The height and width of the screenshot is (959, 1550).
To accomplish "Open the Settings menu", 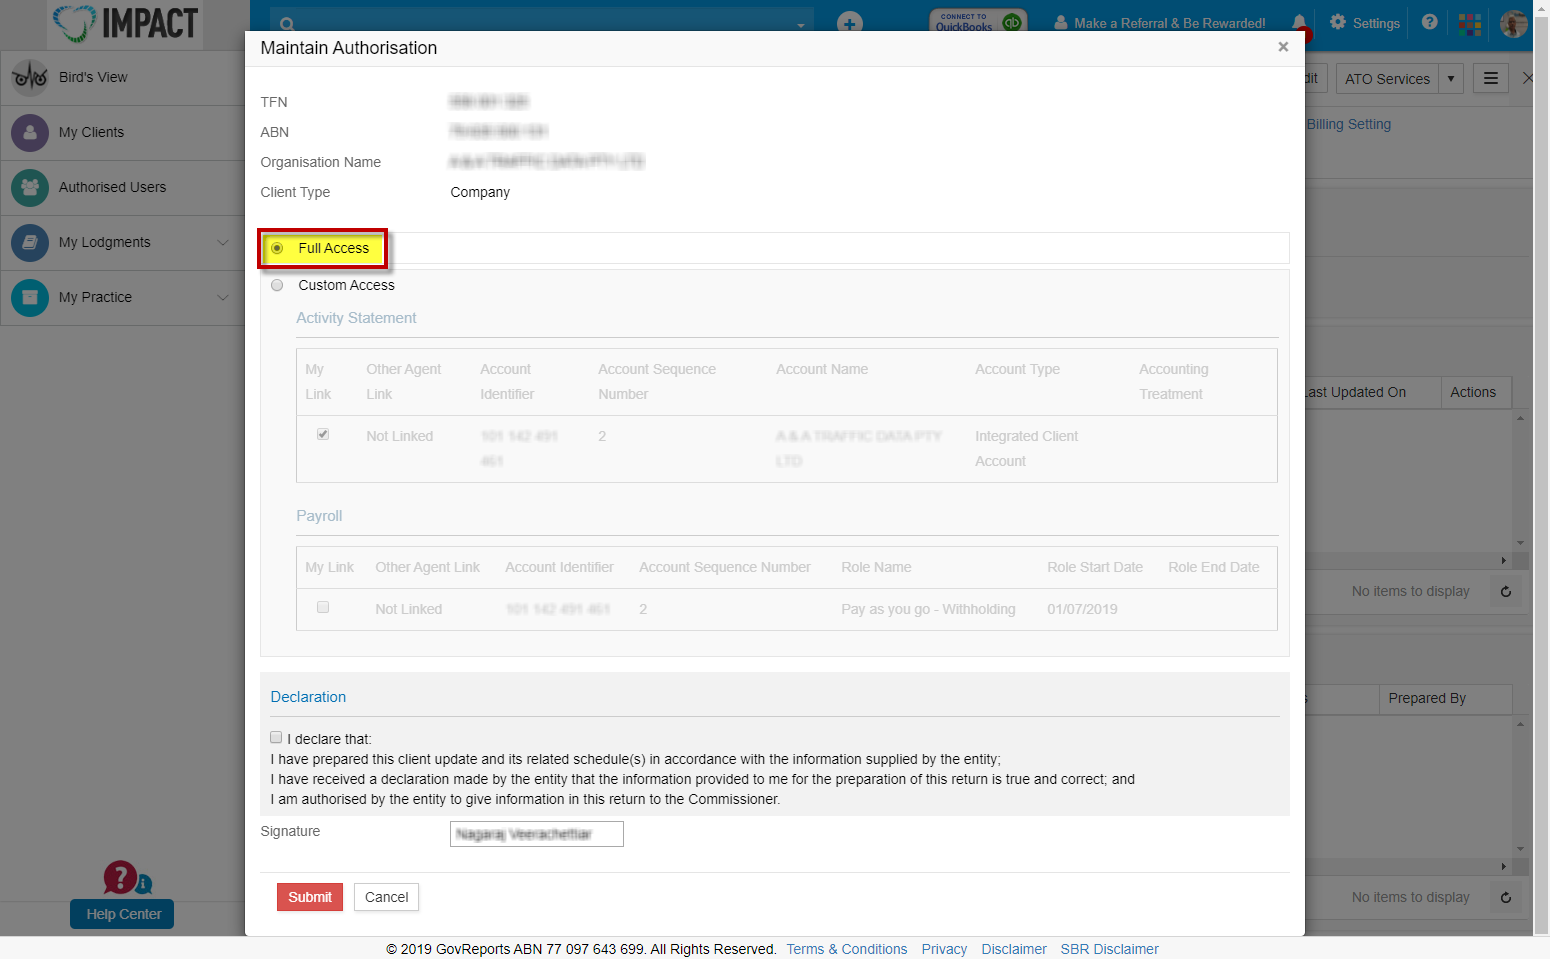I will click(1364, 23).
